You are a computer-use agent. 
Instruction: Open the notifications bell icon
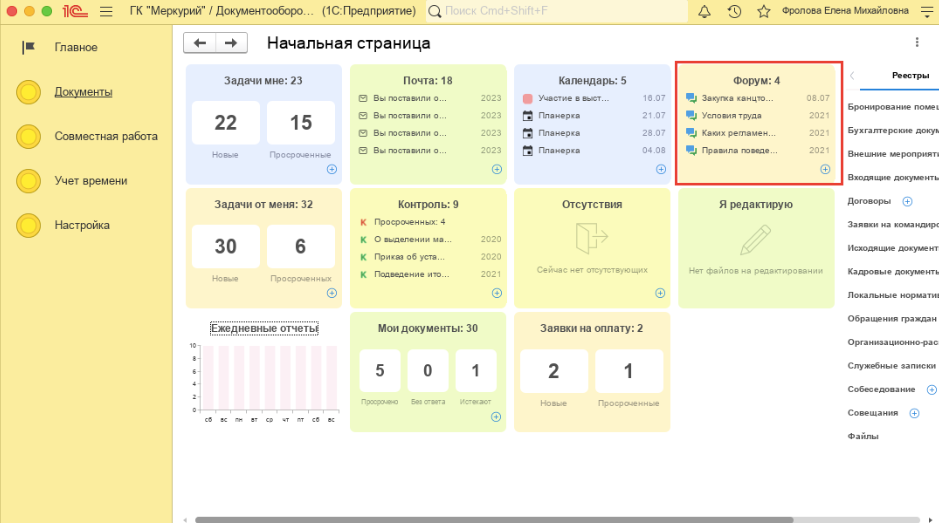coord(704,11)
